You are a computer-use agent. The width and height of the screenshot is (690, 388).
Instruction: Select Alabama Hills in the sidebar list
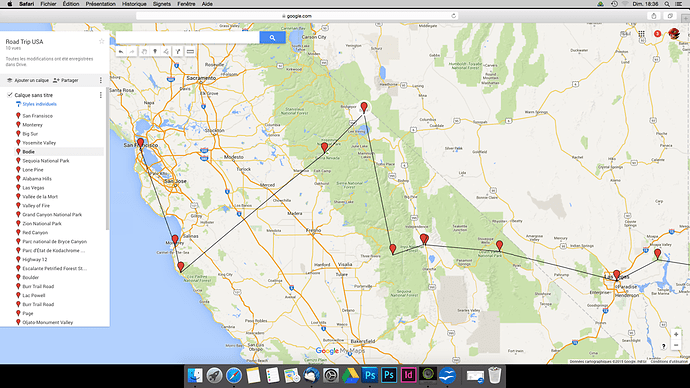click(37, 179)
